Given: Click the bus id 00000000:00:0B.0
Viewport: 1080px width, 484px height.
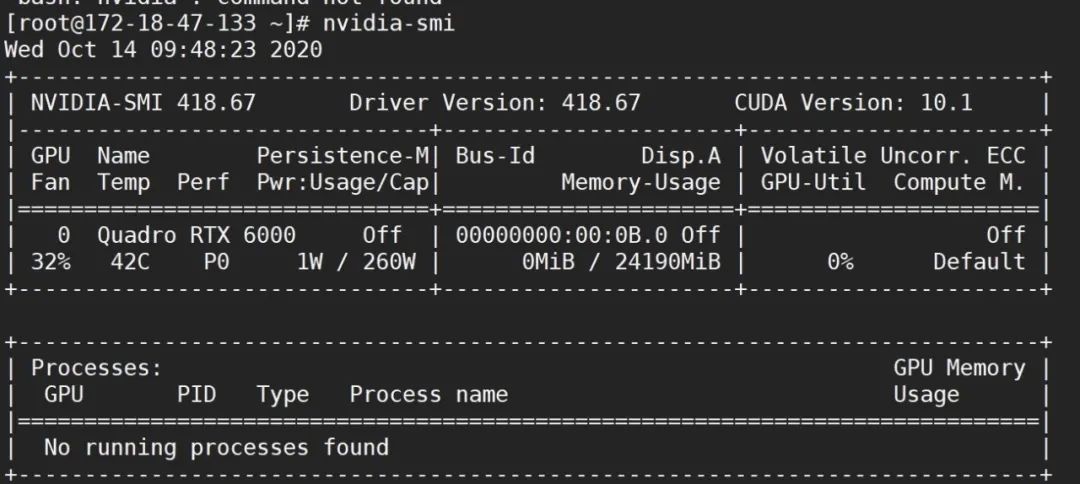Looking at the screenshot, I should point(561,235).
